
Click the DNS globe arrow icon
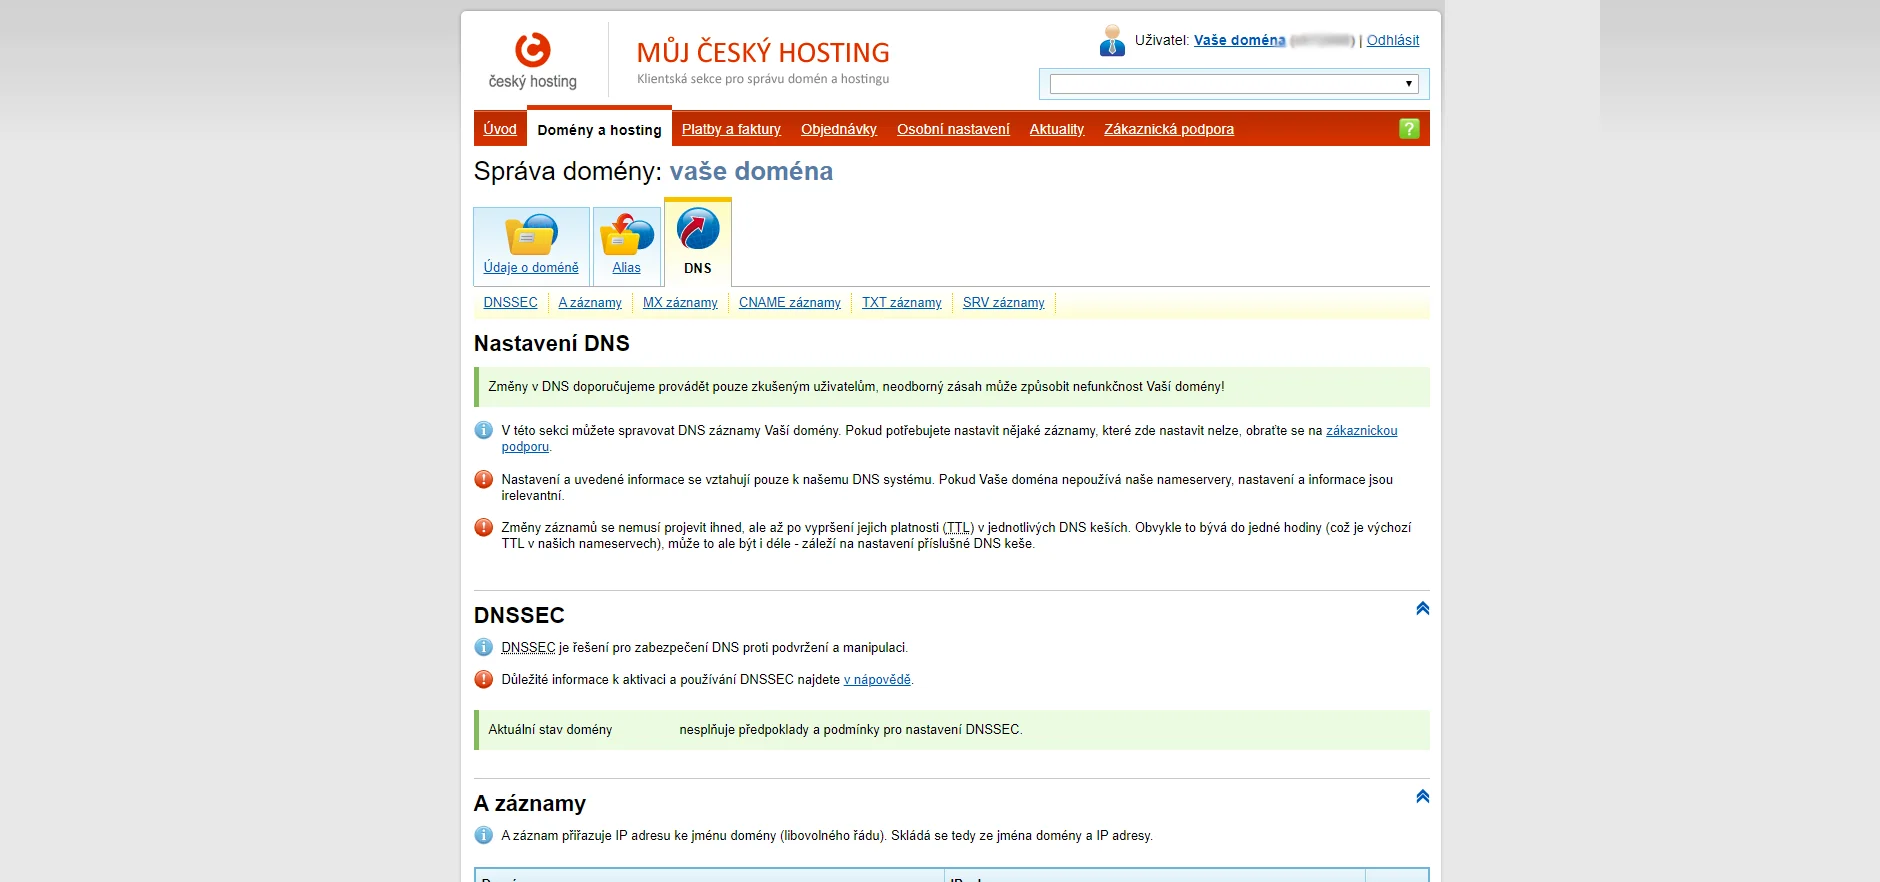[x=698, y=229]
